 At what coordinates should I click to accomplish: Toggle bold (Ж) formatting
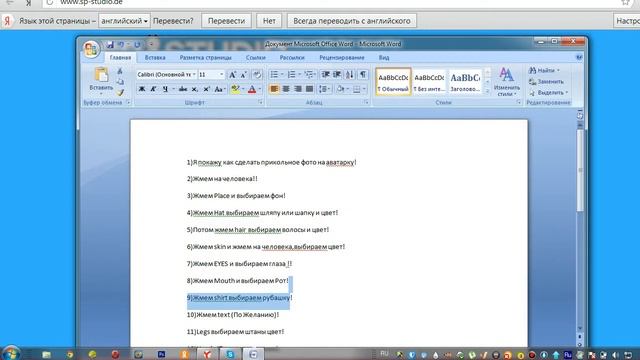pos(142,89)
